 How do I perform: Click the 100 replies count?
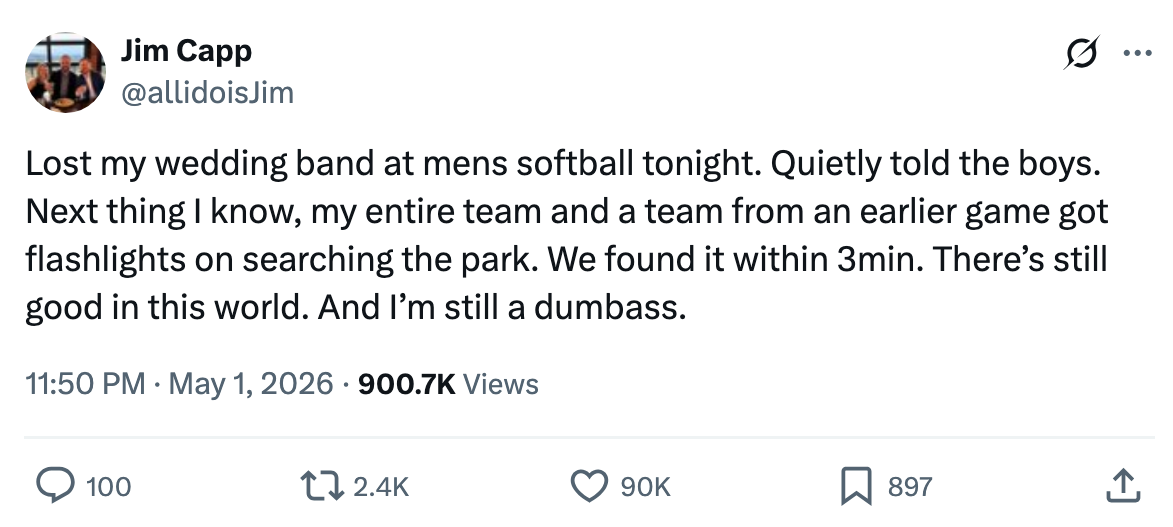pyautogui.click(x=108, y=487)
